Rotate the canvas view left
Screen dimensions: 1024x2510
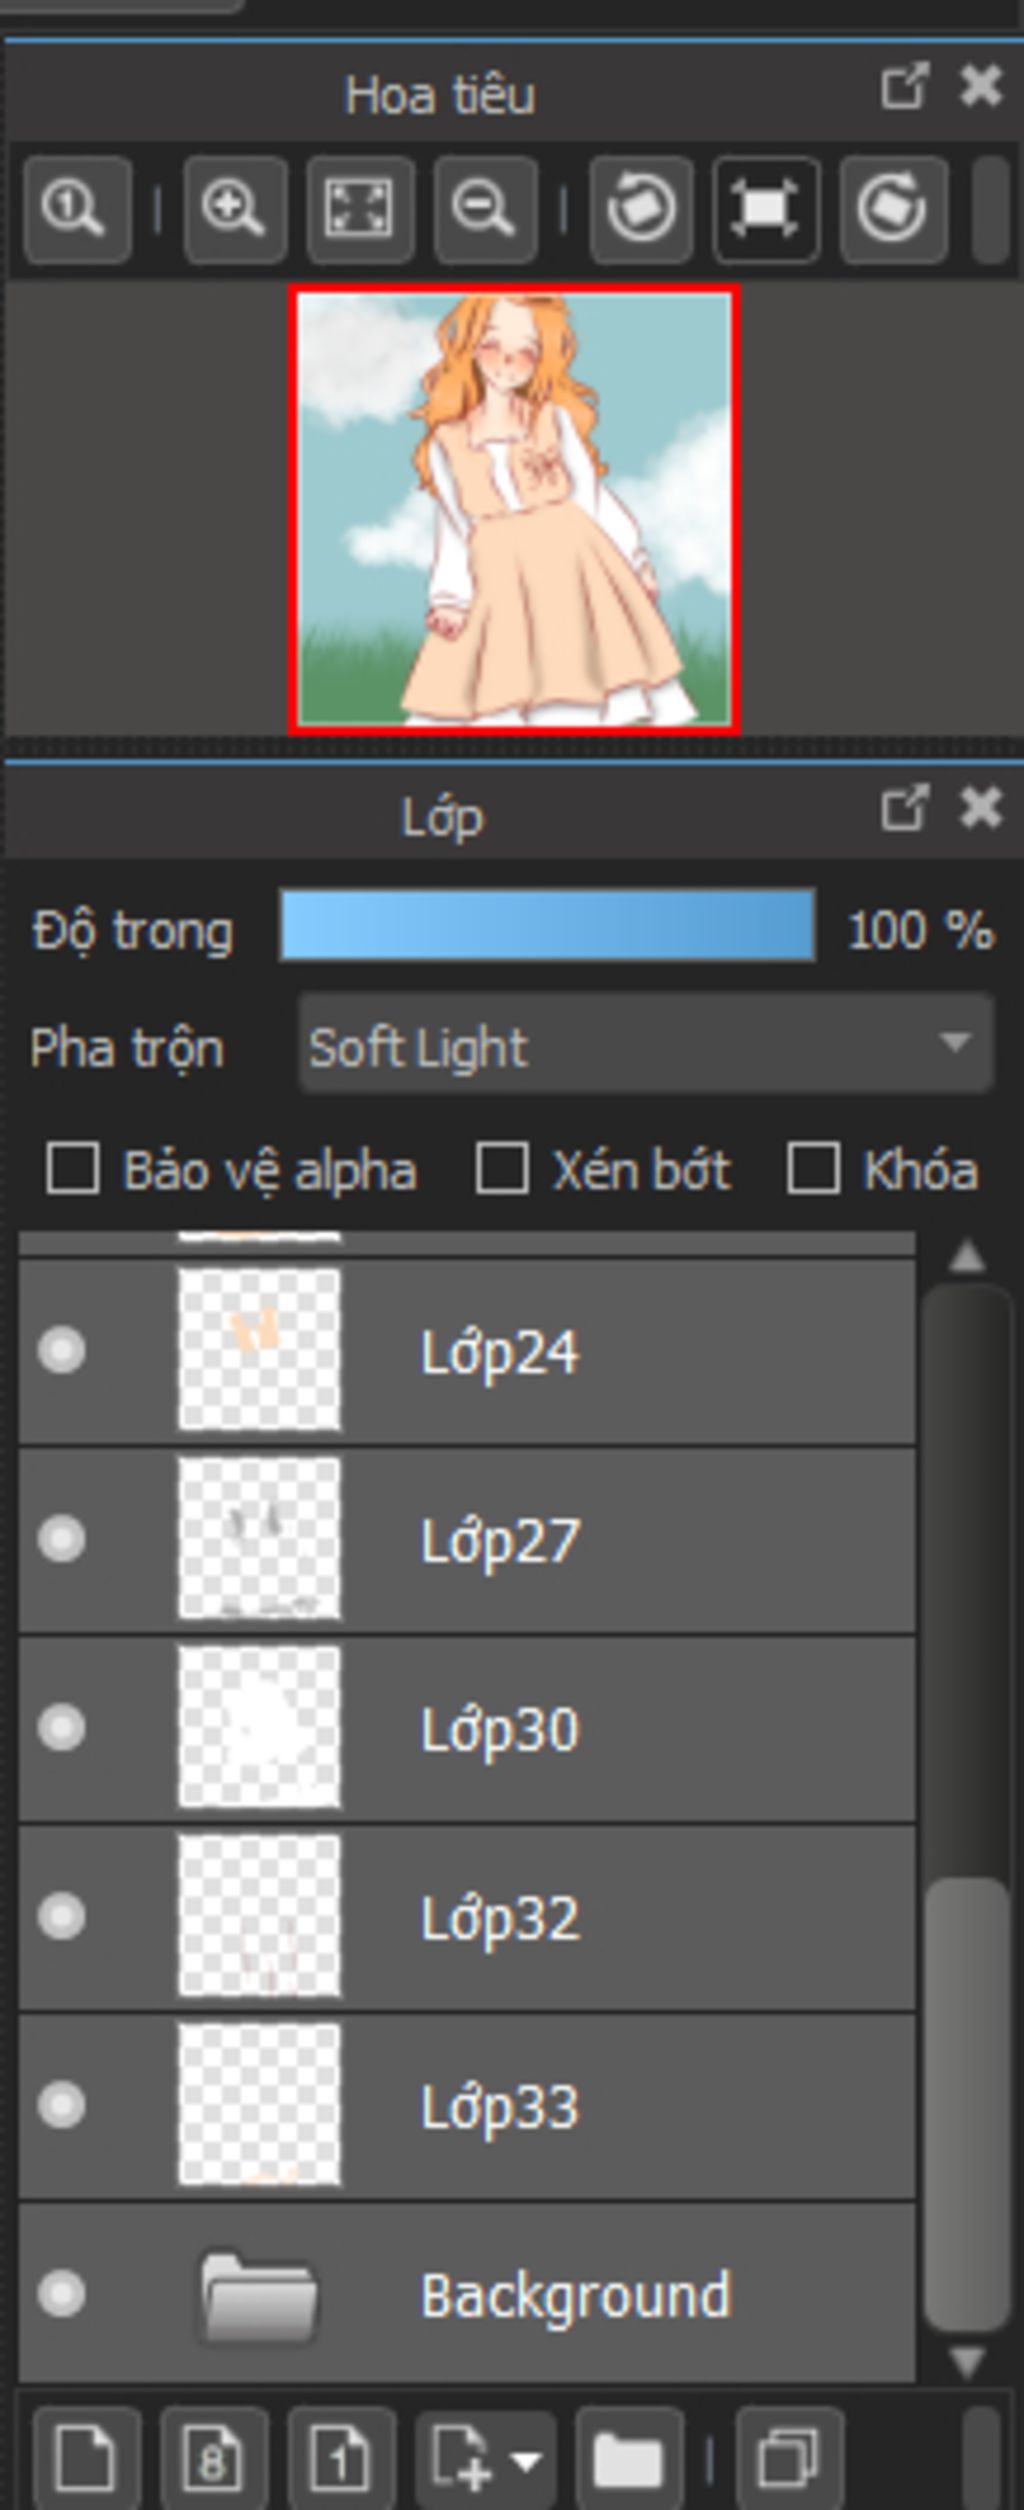[641, 209]
